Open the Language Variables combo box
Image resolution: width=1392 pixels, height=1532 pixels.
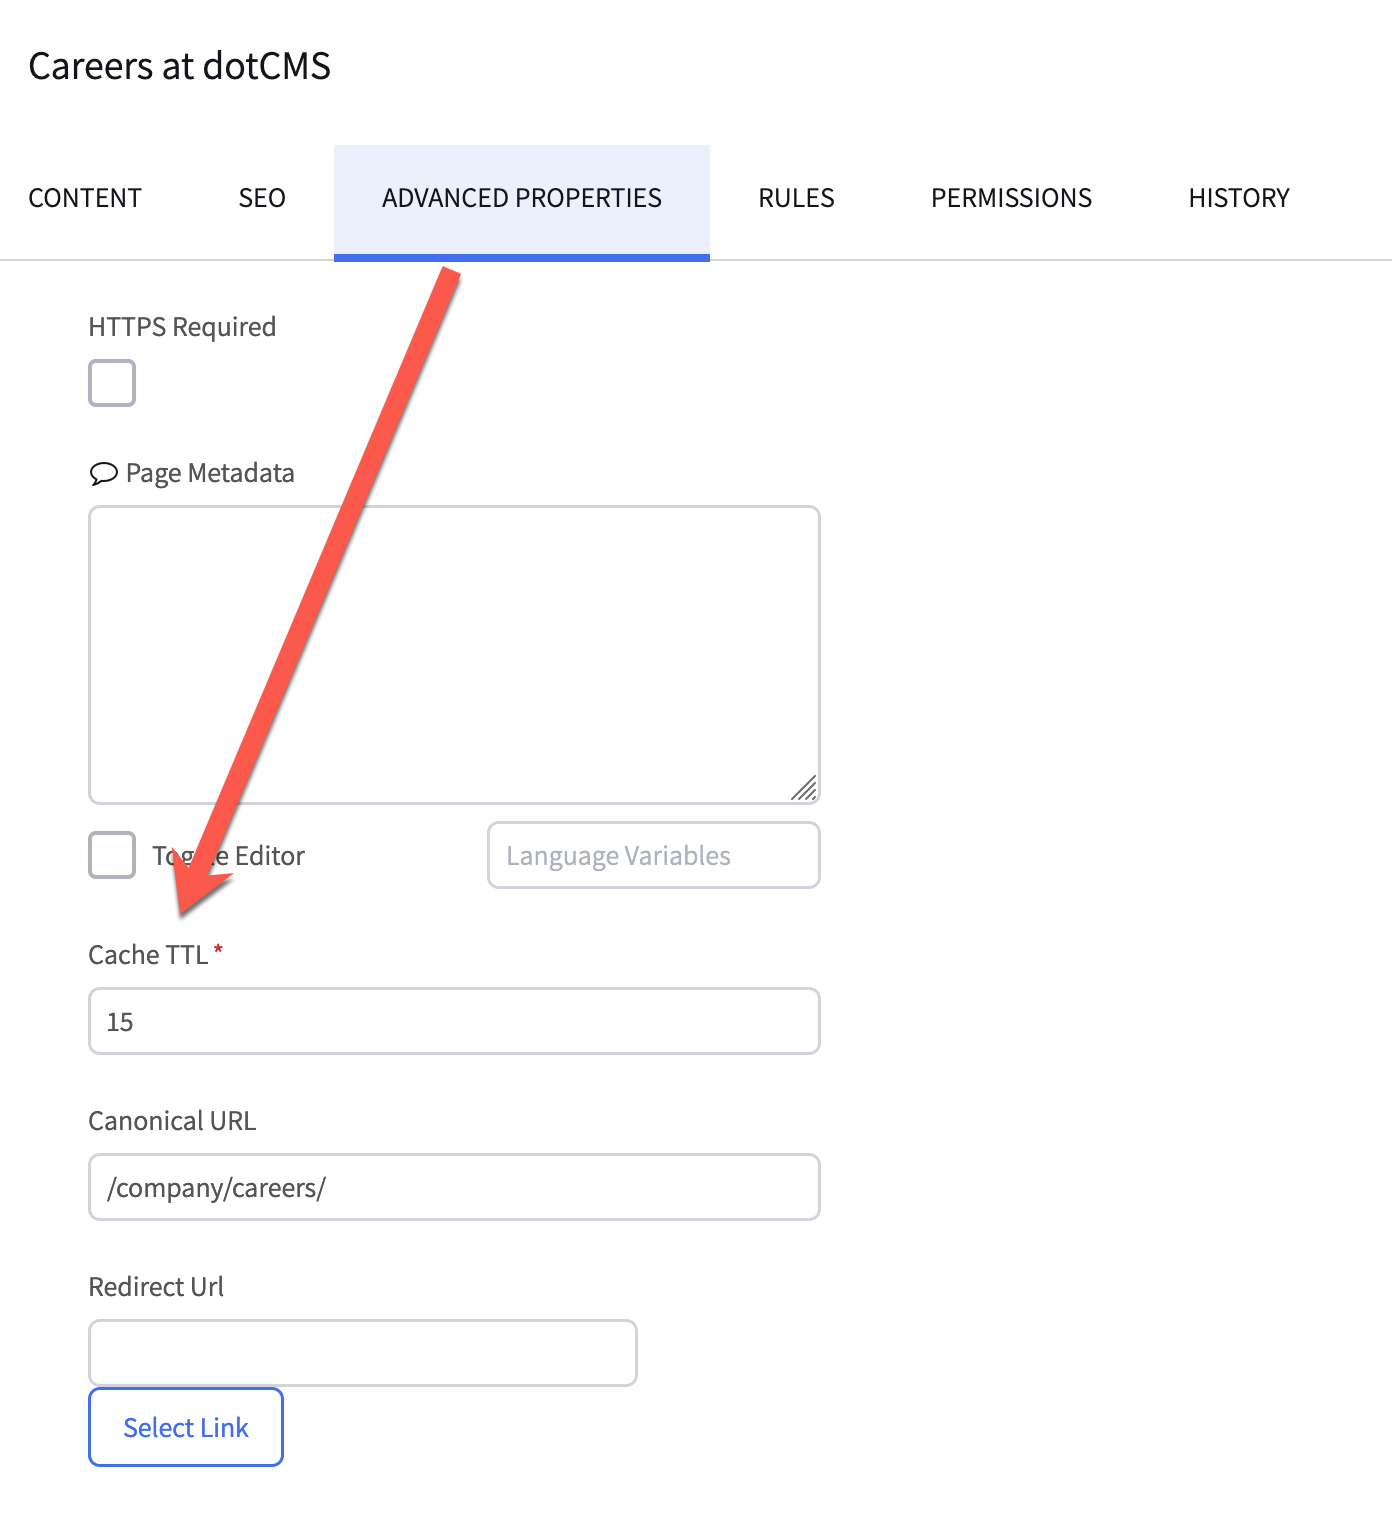[x=653, y=855]
